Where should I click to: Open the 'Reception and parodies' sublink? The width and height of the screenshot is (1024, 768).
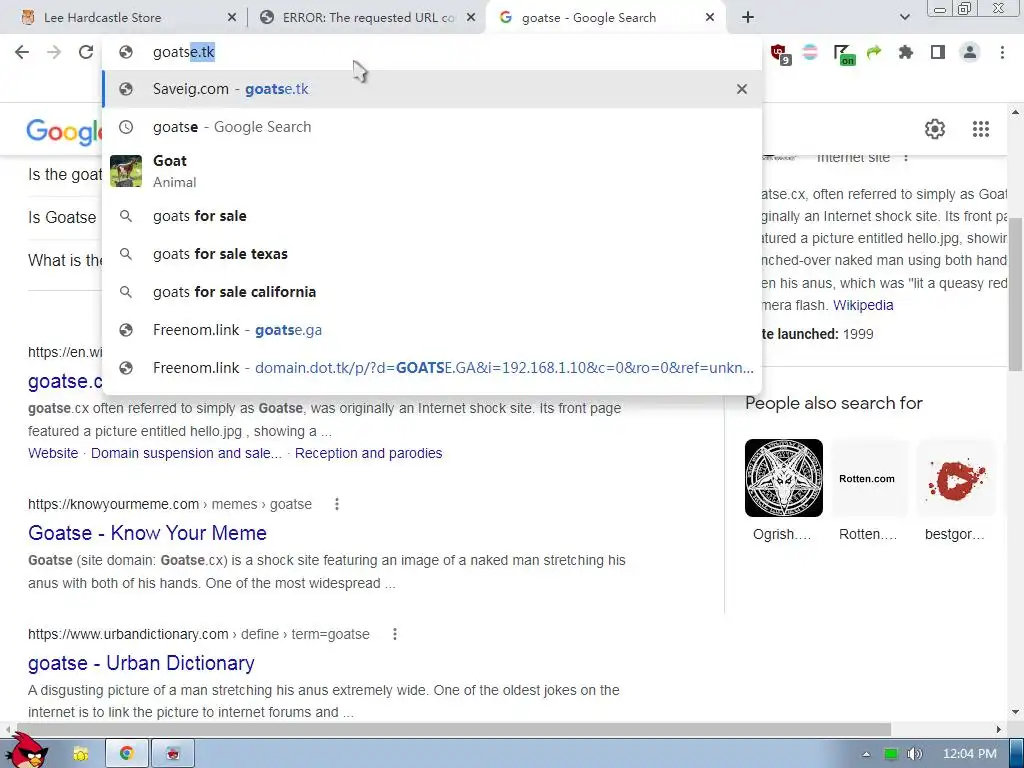point(368,453)
